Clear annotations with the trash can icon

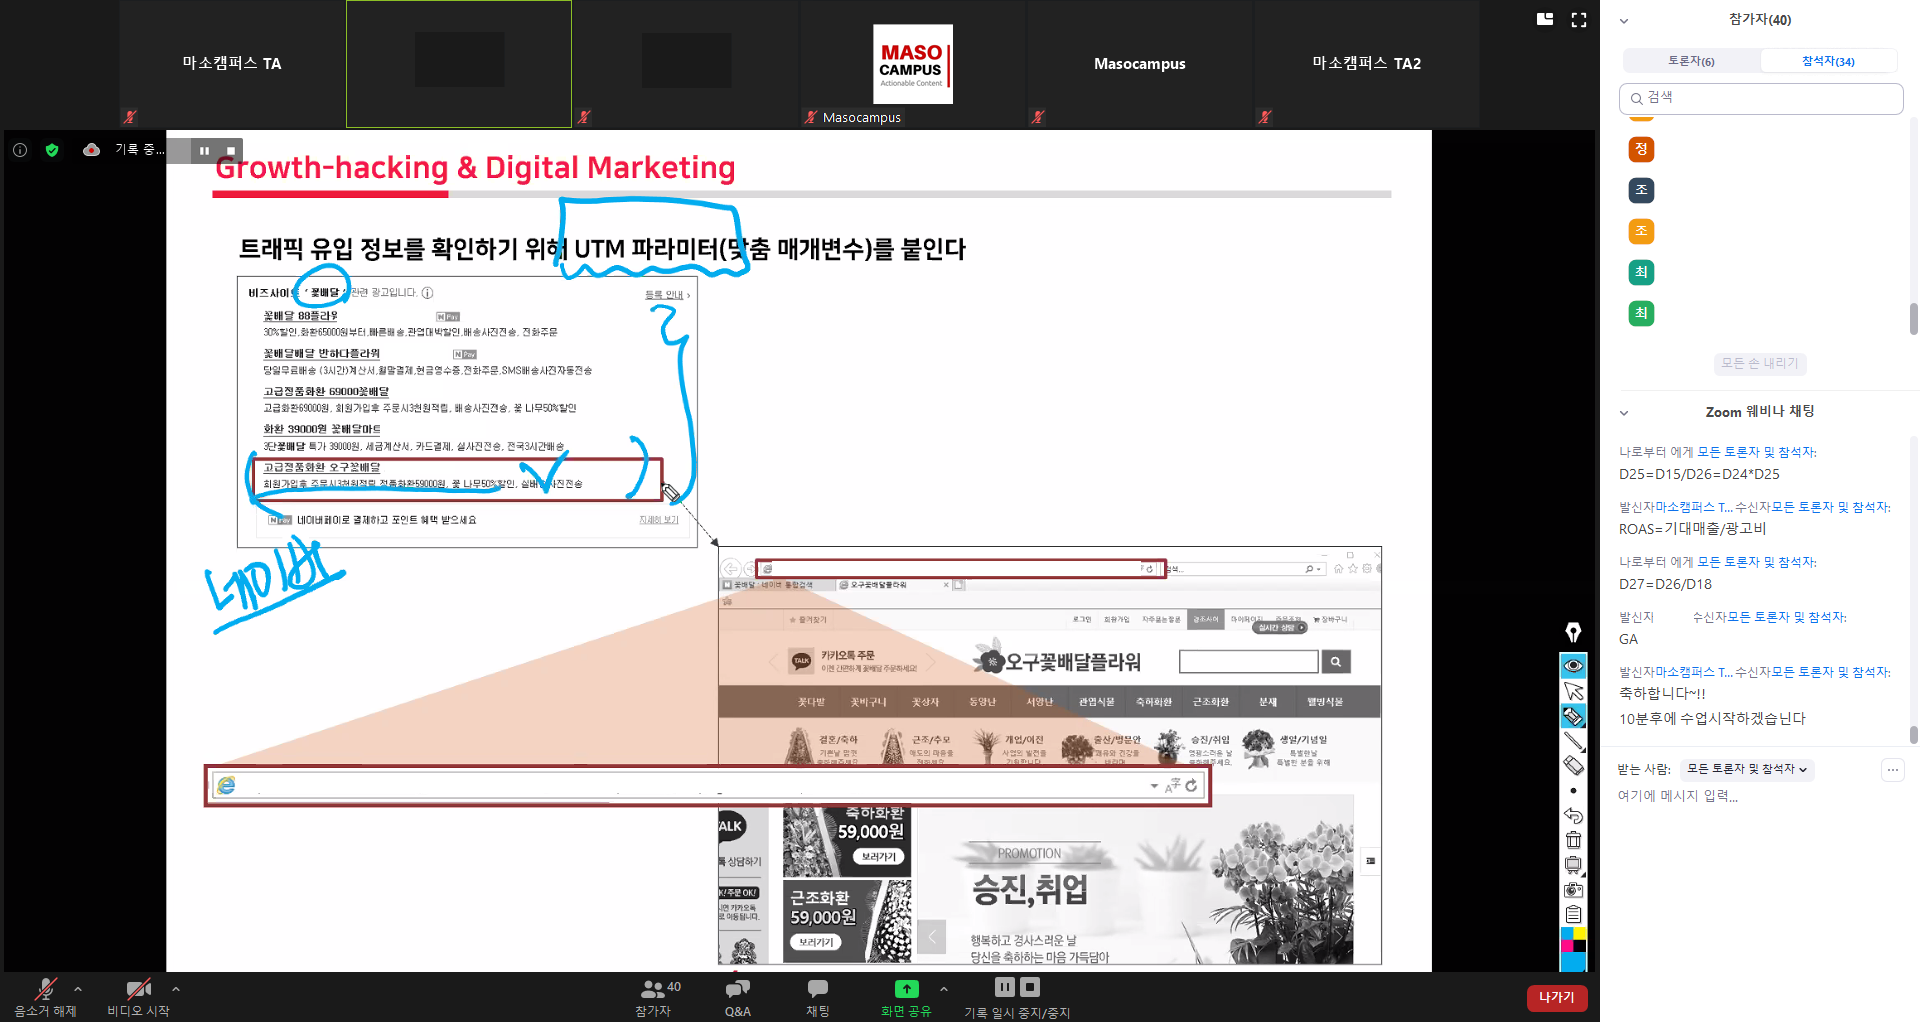click(x=1573, y=840)
